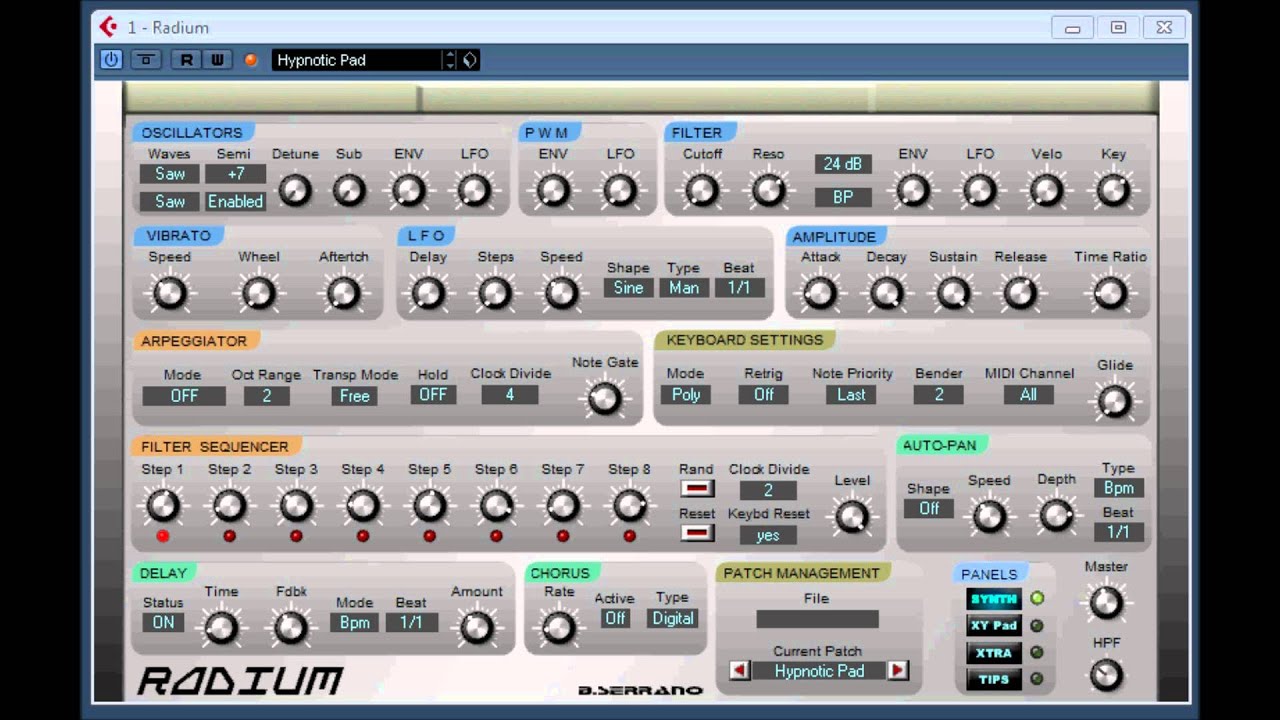Click the sequencer Rand button

pos(696,489)
